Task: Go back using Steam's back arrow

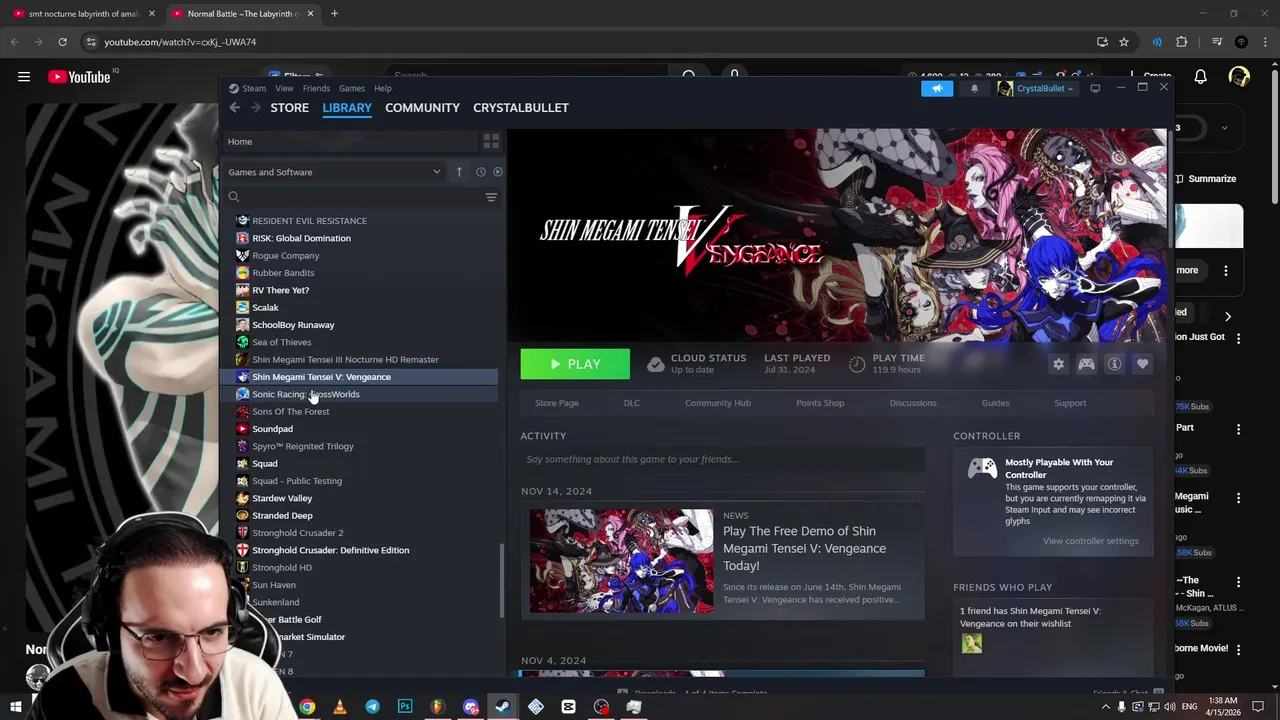Action: [234, 107]
